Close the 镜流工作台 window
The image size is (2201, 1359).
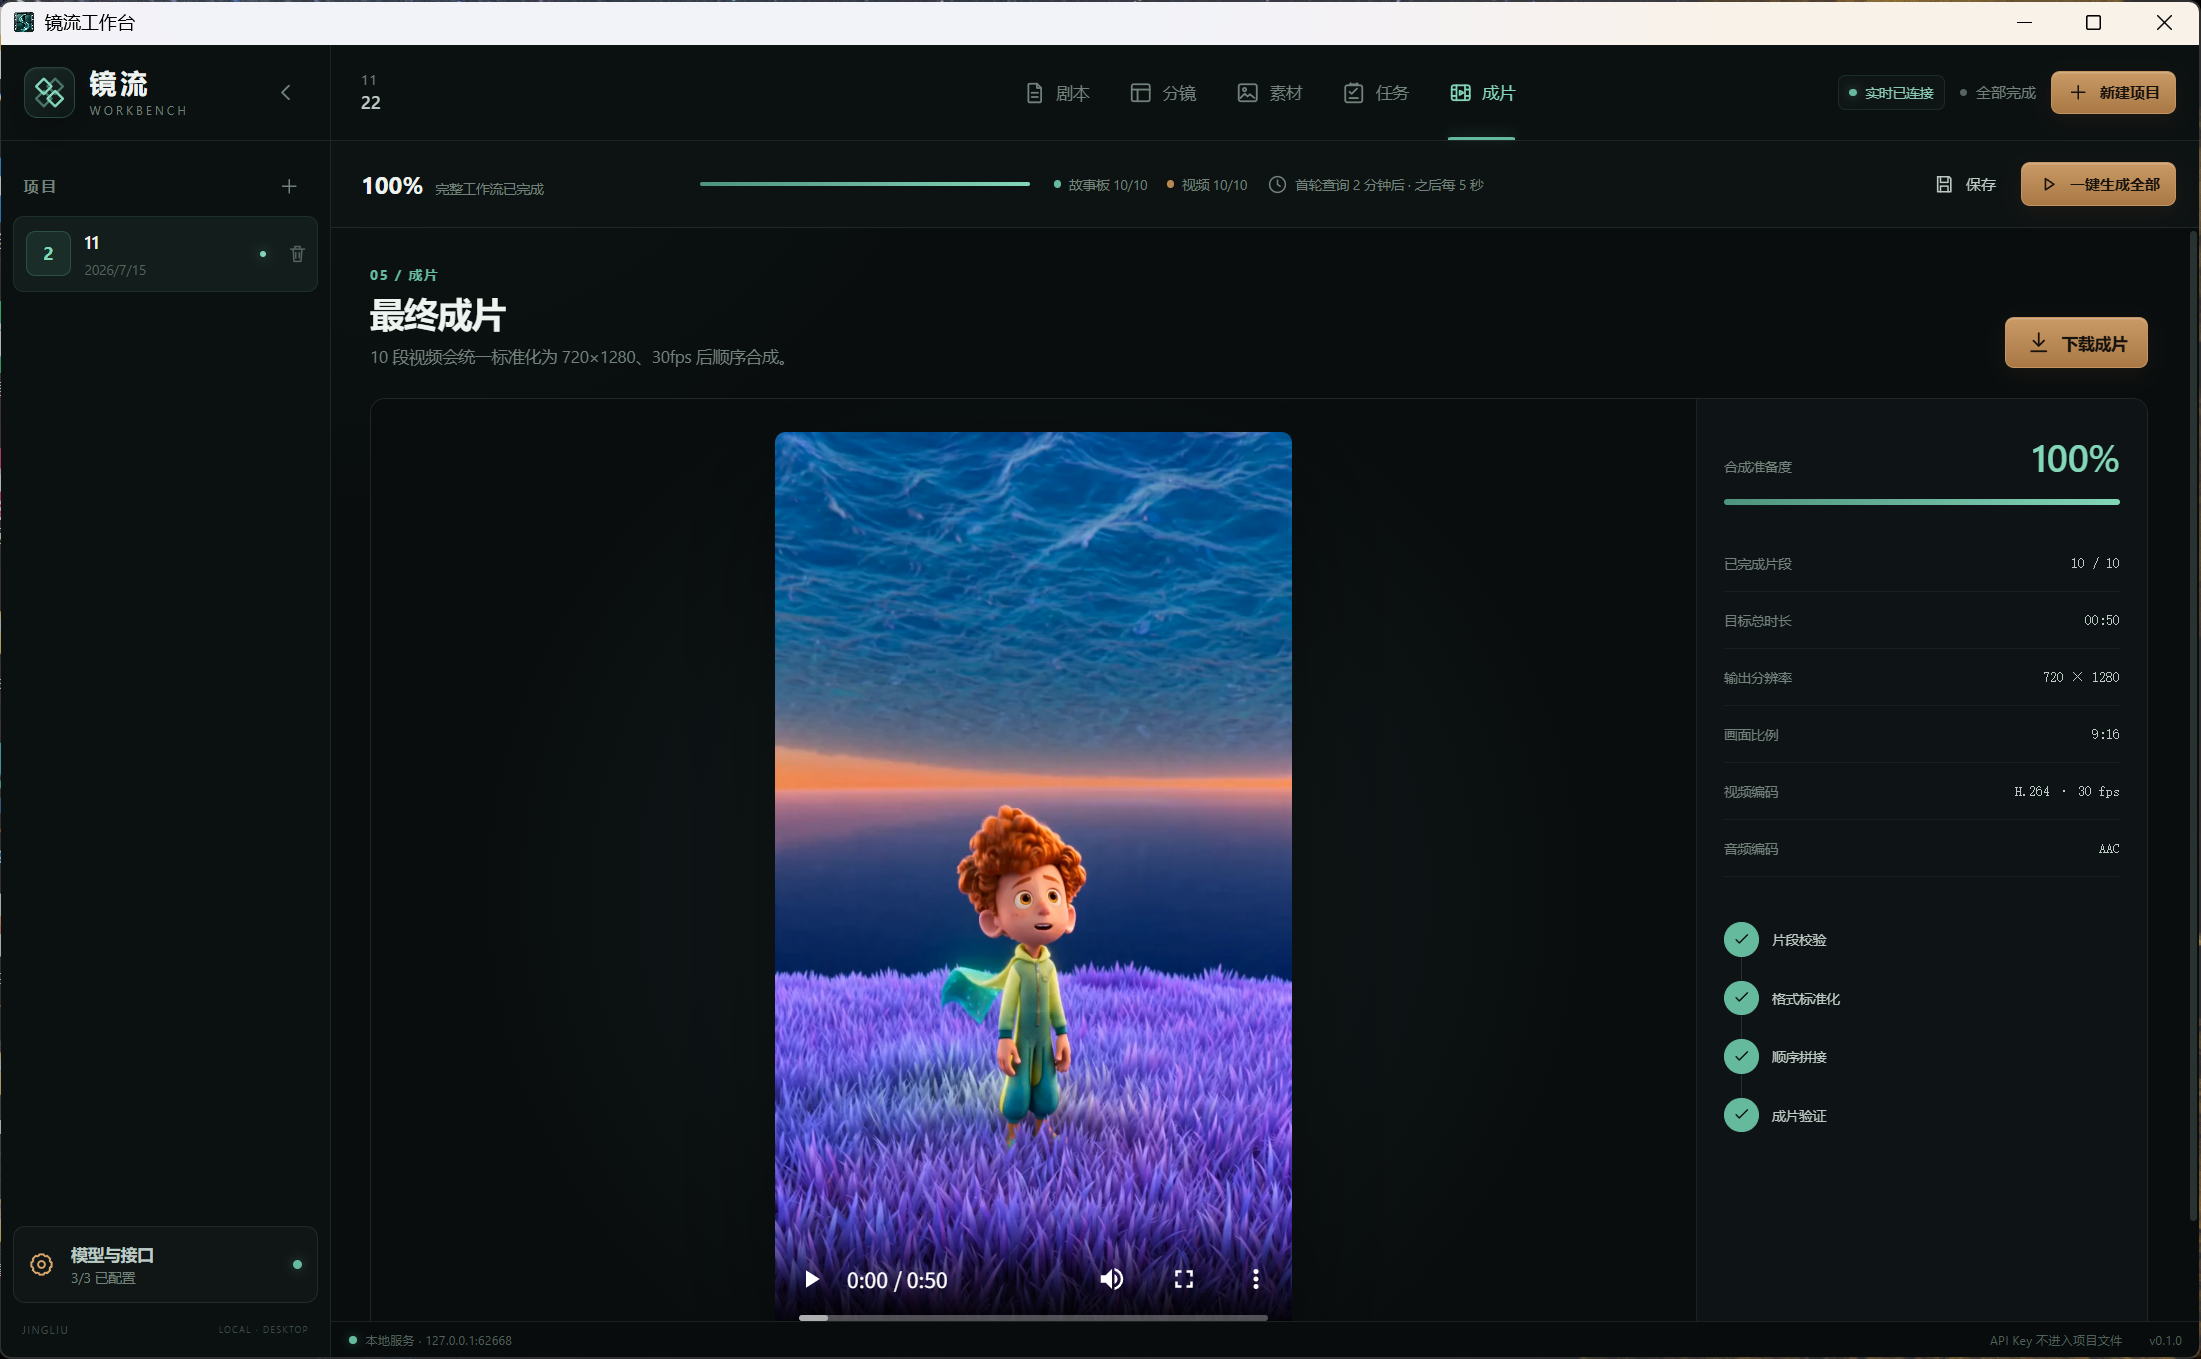click(x=2164, y=22)
